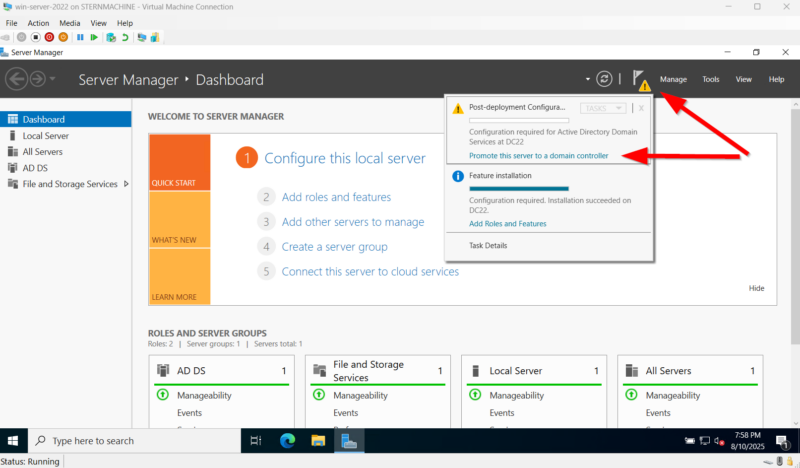The width and height of the screenshot is (800, 468).
Task: Select the WHAT'S NEW tile
Action: pyautogui.click(x=180, y=219)
